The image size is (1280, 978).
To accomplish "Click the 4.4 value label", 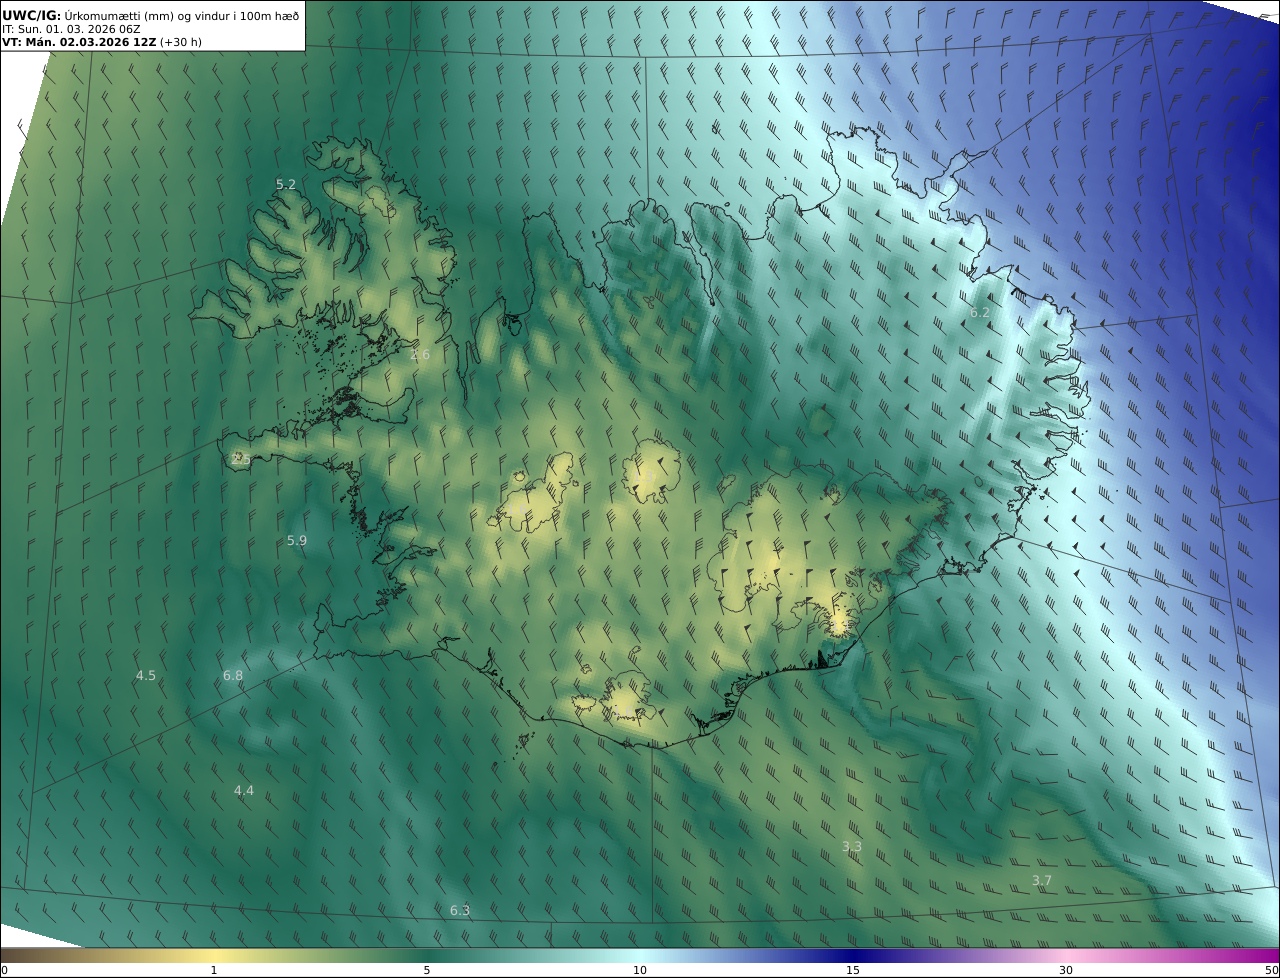I will coord(244,791).
